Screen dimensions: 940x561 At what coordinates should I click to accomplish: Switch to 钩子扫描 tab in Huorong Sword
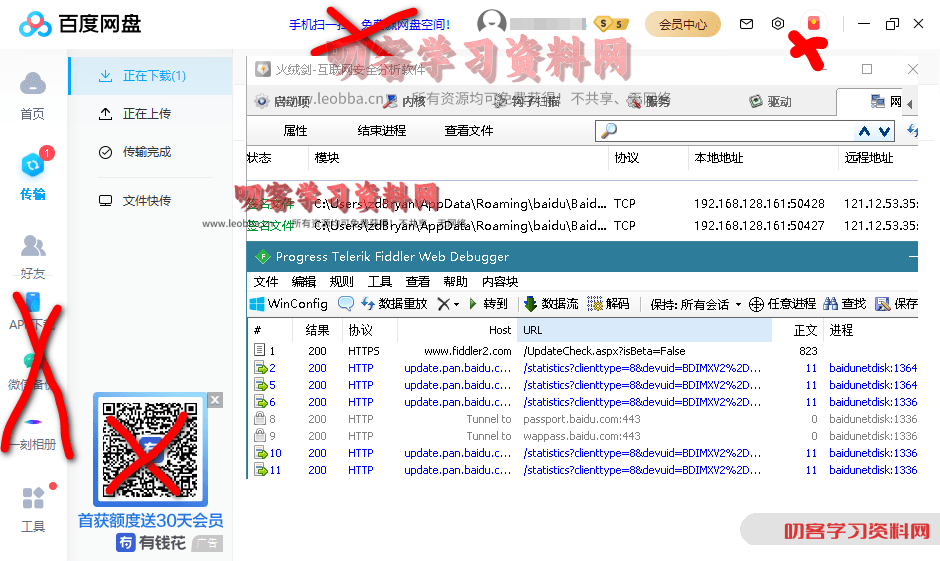[526, 101]
